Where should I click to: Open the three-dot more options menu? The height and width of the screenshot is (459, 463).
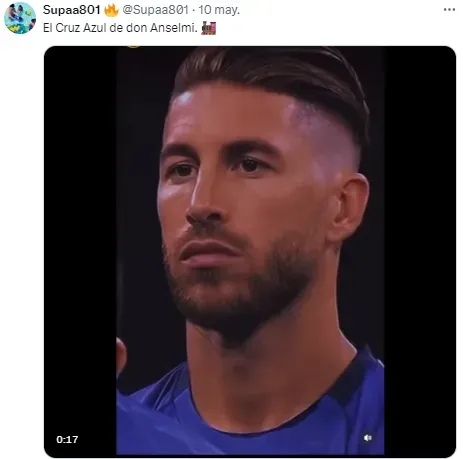[x=449, y=10]
